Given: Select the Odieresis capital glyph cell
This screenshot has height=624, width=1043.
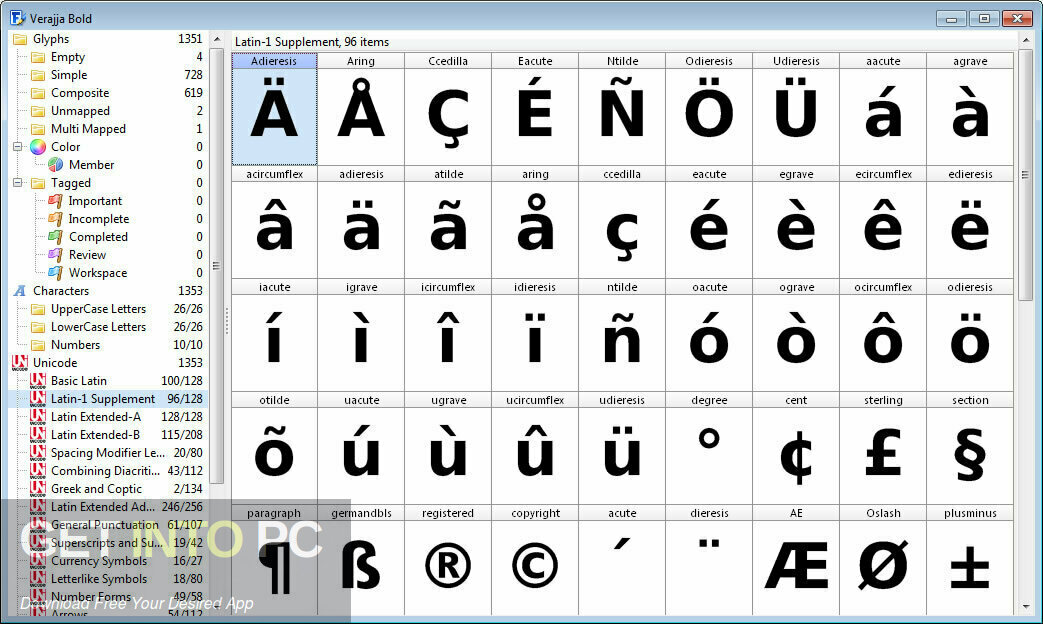Looking at the screenshot, I should coord(709,109).
